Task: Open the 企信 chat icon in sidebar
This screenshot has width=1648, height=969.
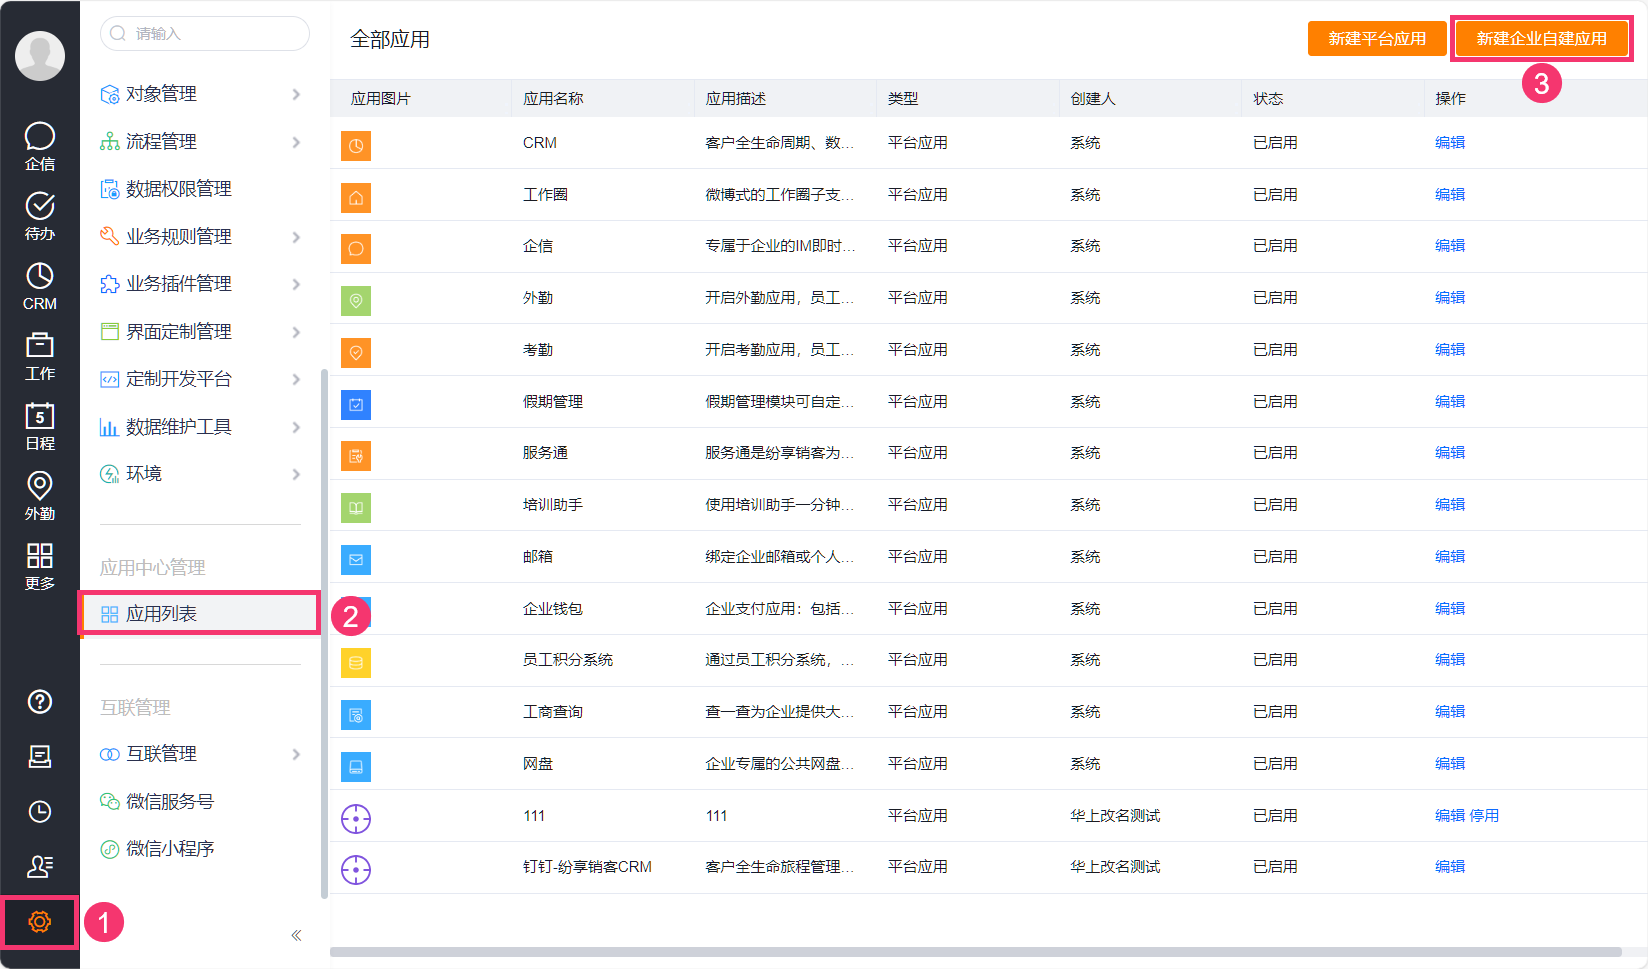Action: (x=40, y=145)
